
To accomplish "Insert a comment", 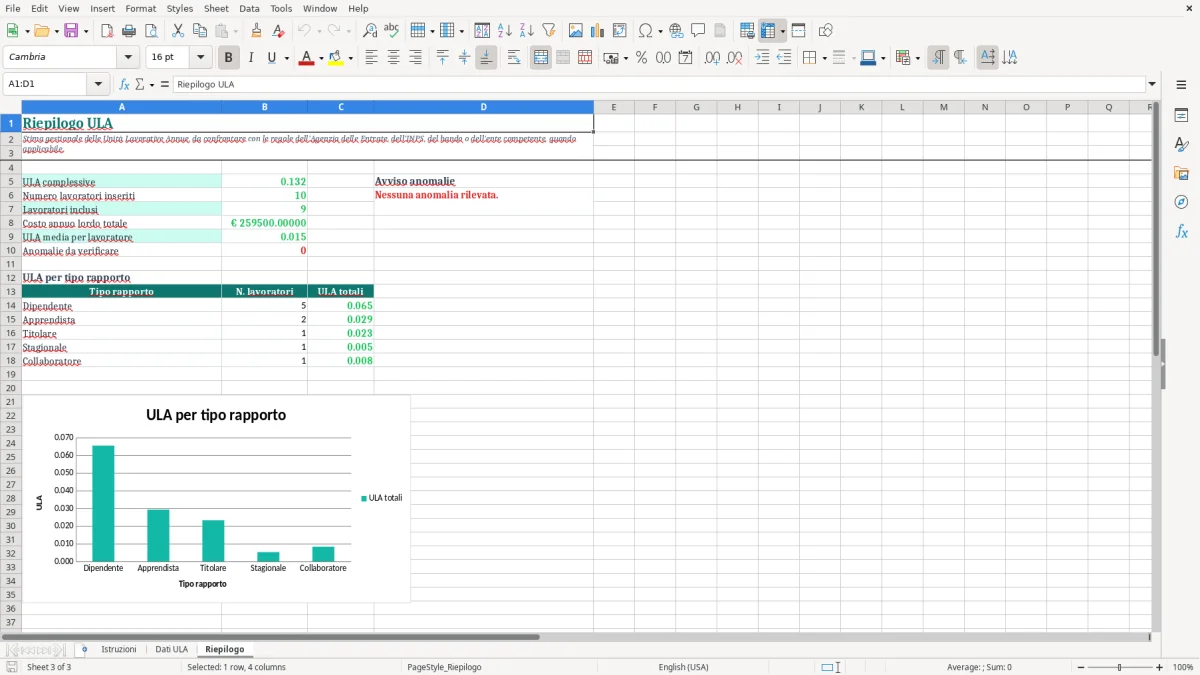I will tap(698, 31).
